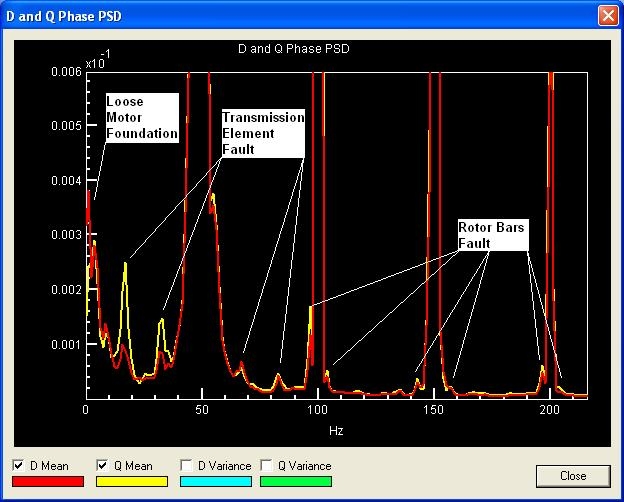Screen dimensions: 624x502
Task: Close the window using the red X
Action: coord(606,15)
